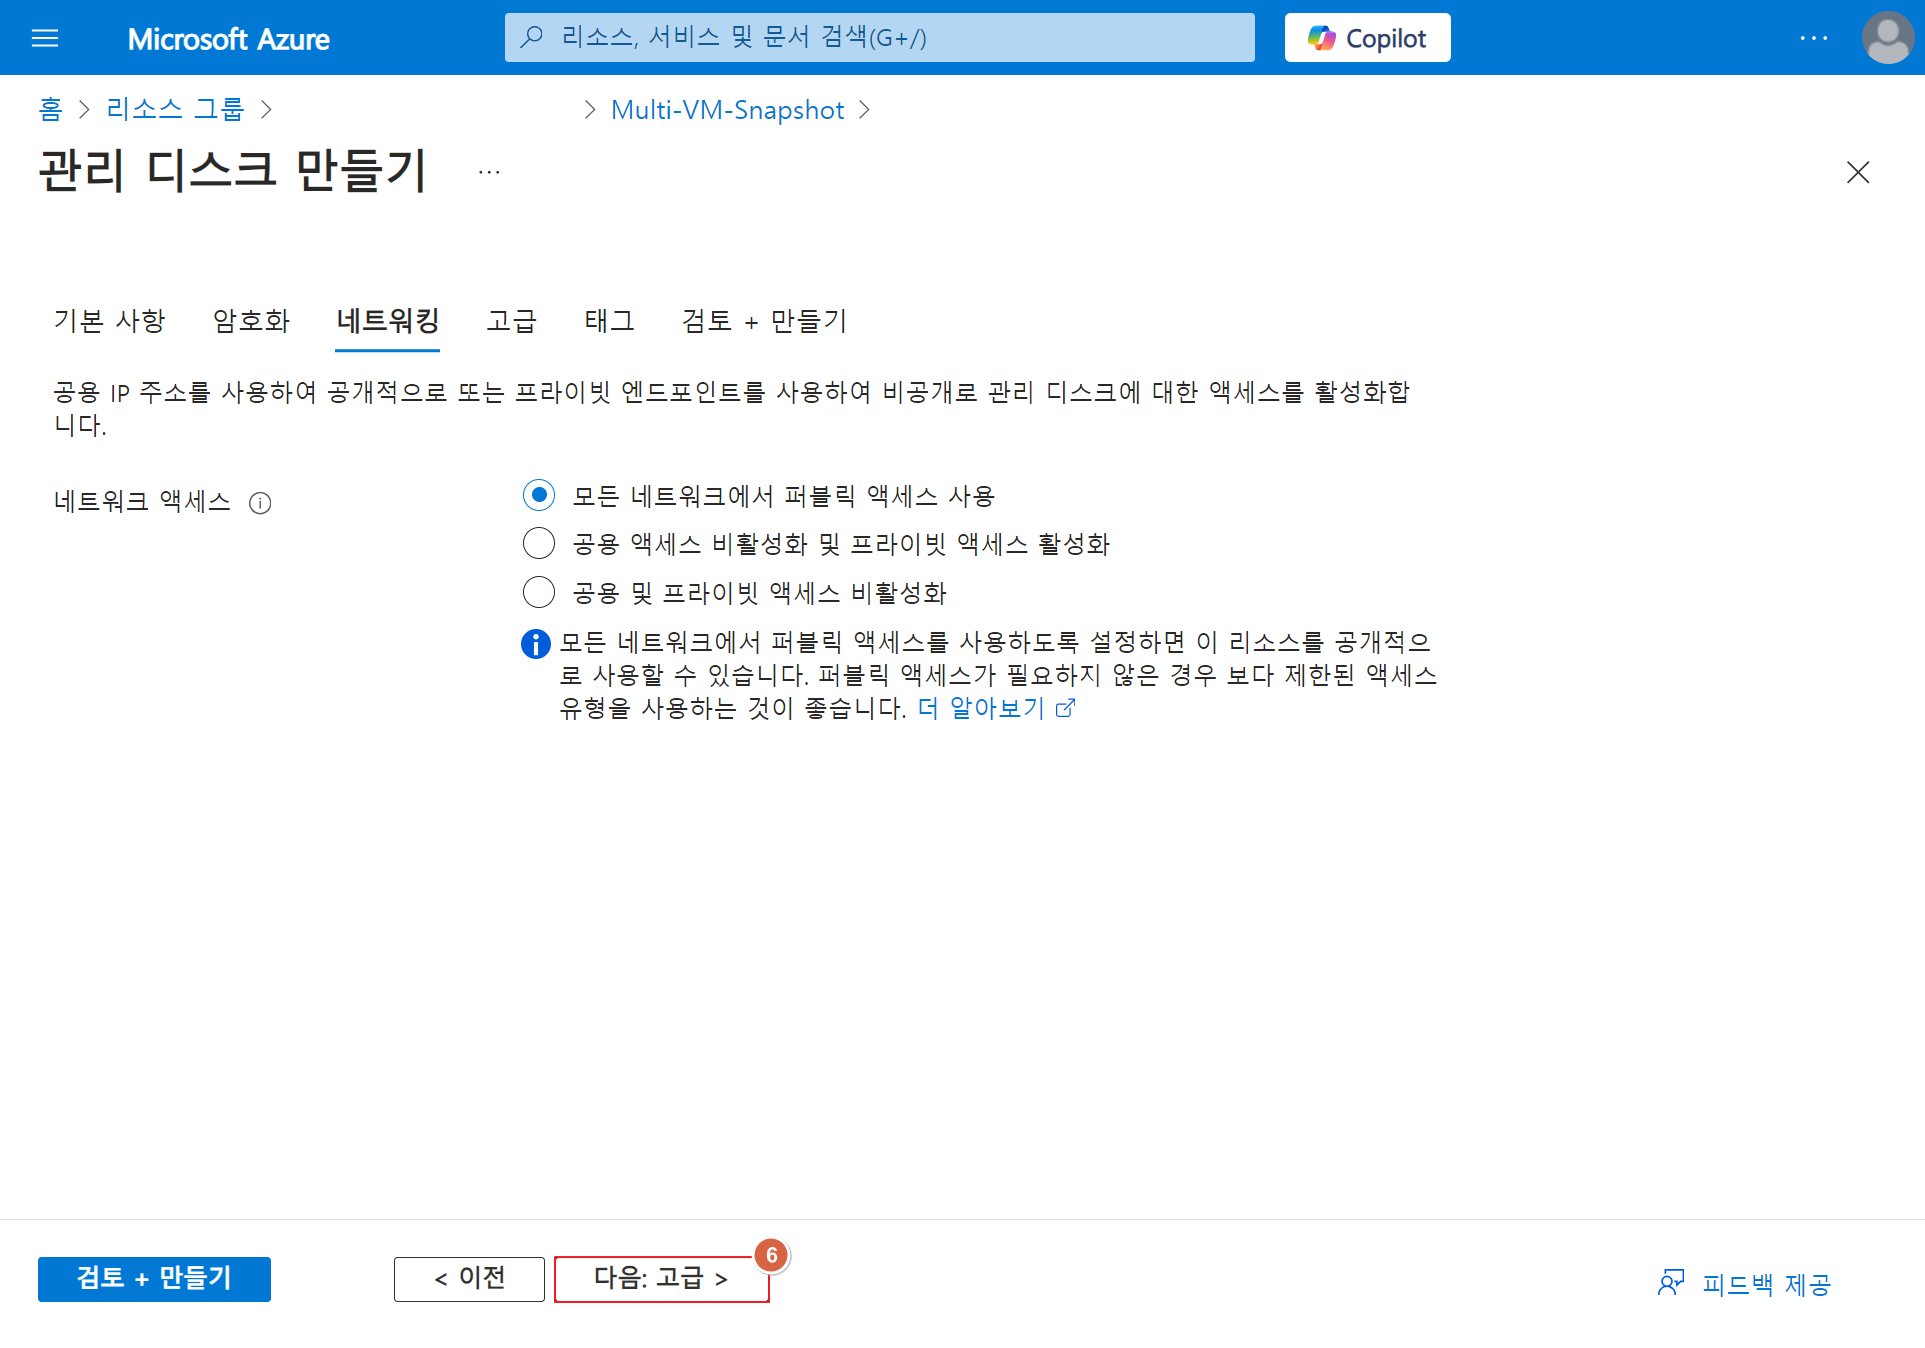Viewport: 1925px width, 1348px height.
Task: Open the top bar ellipsis menu
Action: click(1813, 38)
